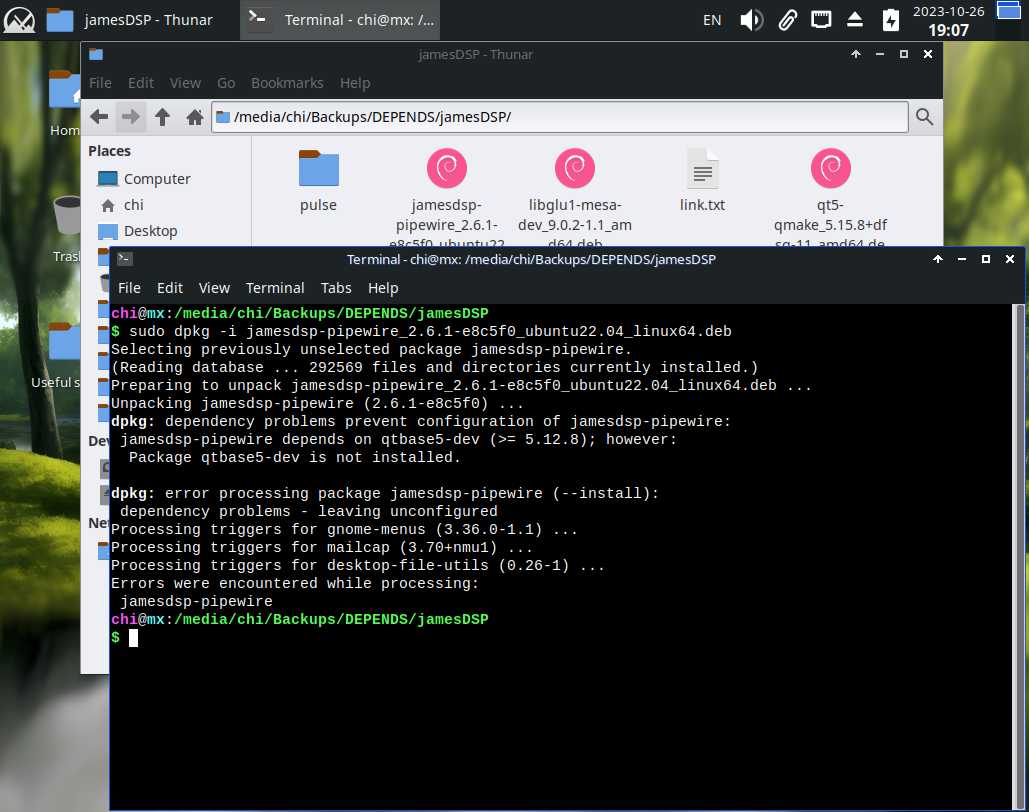The height and width of the screenshot is (812, 1029).
Task: Switch to jamesDSP - Thunar taskbar button
Action: click(x=130, y=20)
